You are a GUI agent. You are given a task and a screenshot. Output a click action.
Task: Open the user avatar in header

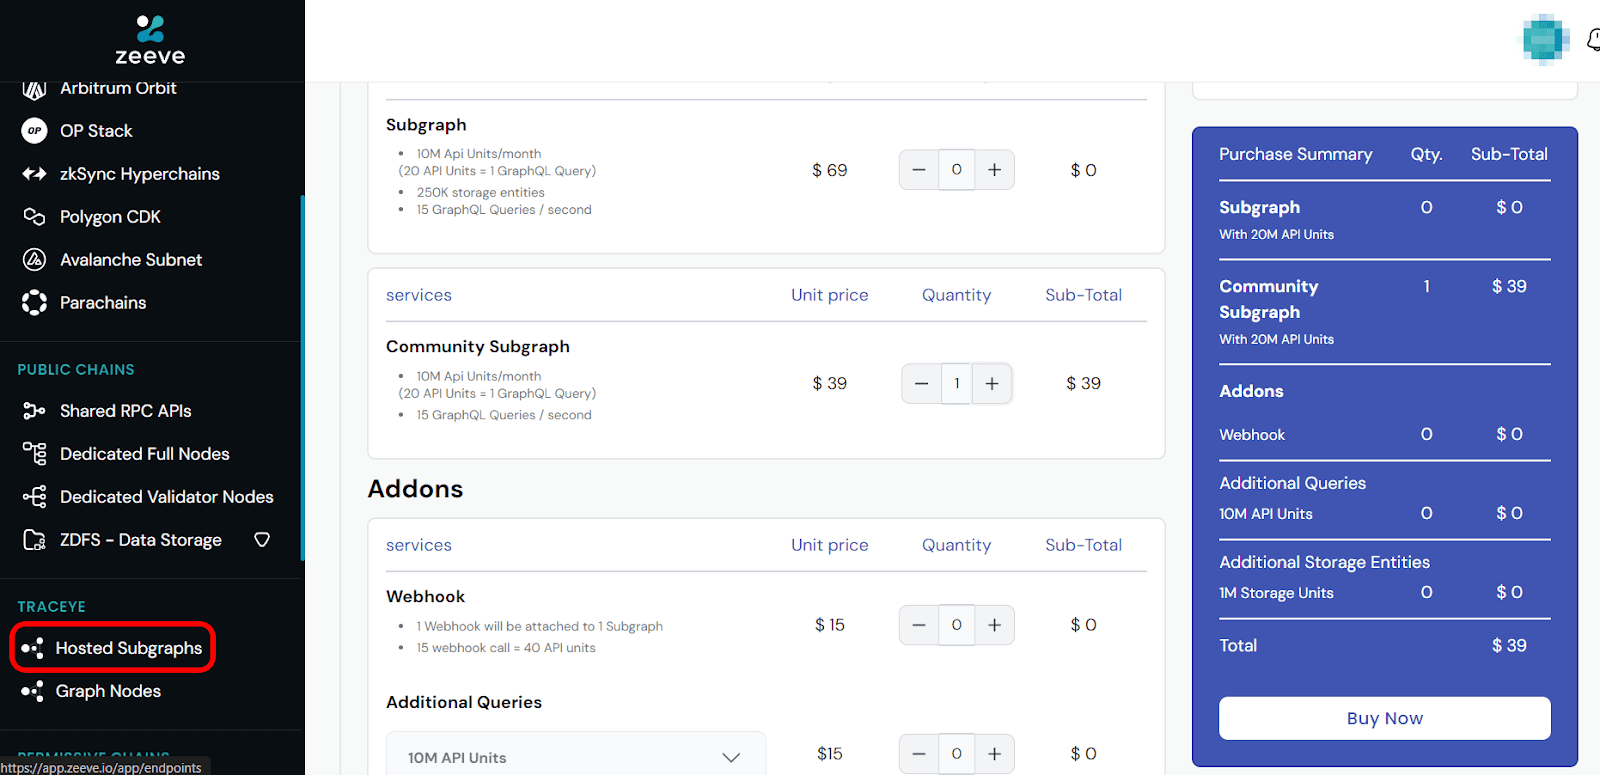pos(1546,40)
